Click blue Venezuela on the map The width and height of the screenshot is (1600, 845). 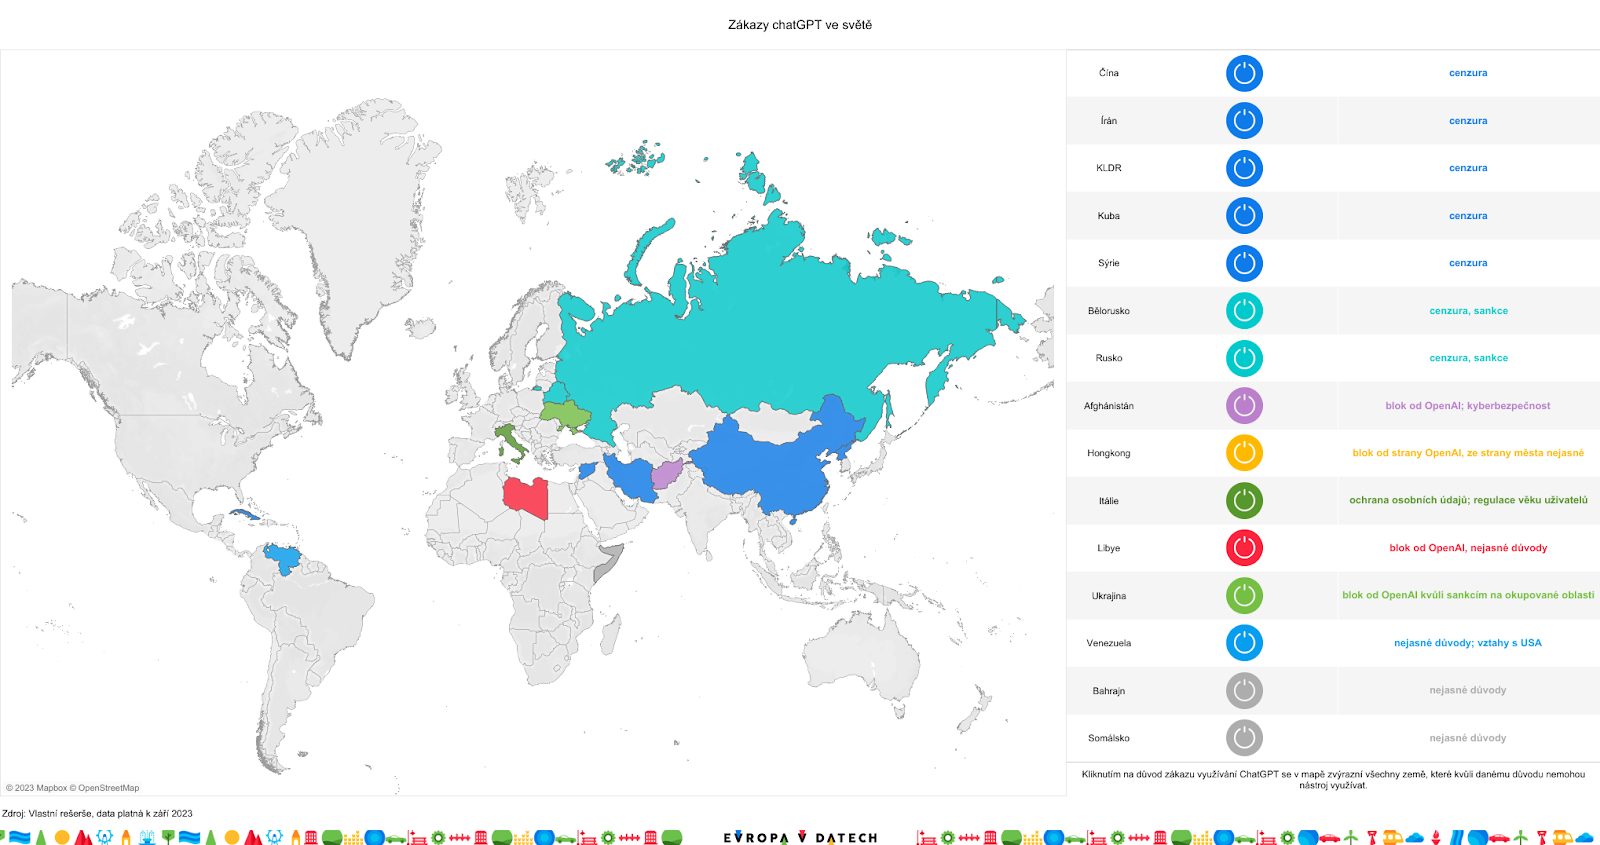283,558
